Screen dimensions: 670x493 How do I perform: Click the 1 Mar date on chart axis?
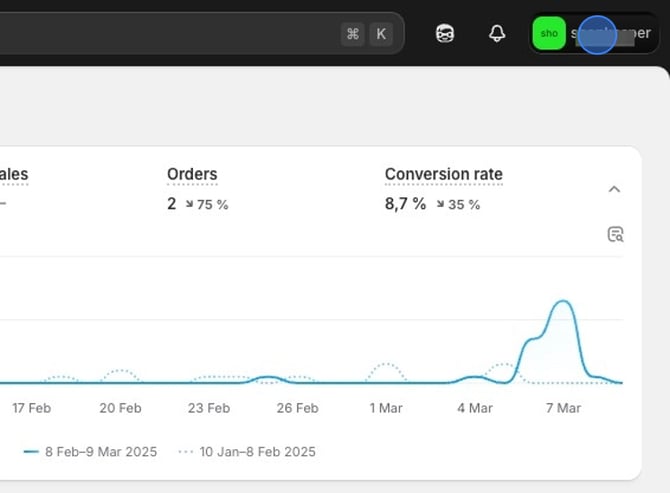tap(385, 408)
